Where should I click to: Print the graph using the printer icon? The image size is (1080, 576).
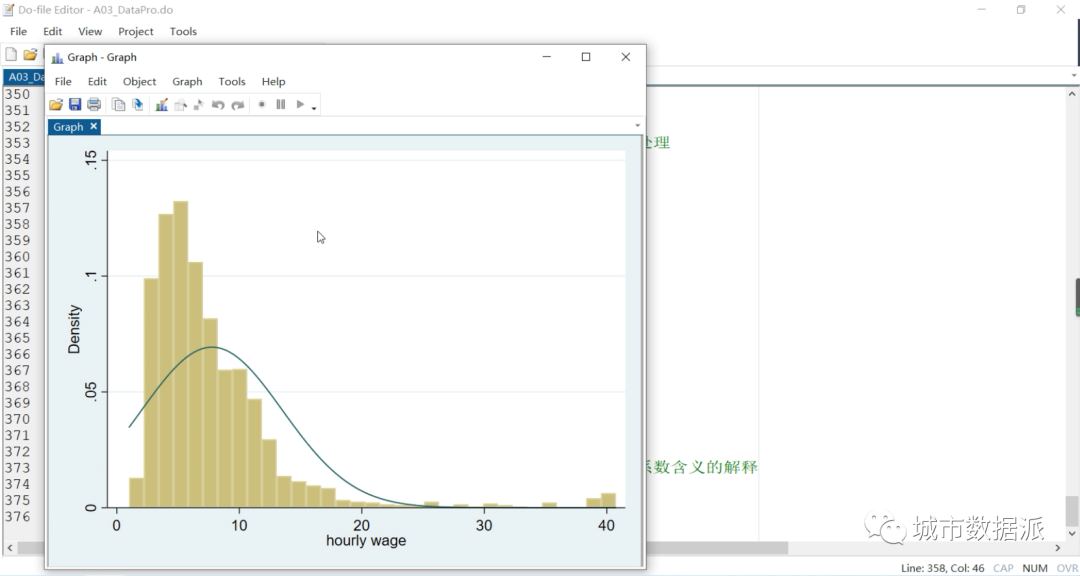(94, 105)
